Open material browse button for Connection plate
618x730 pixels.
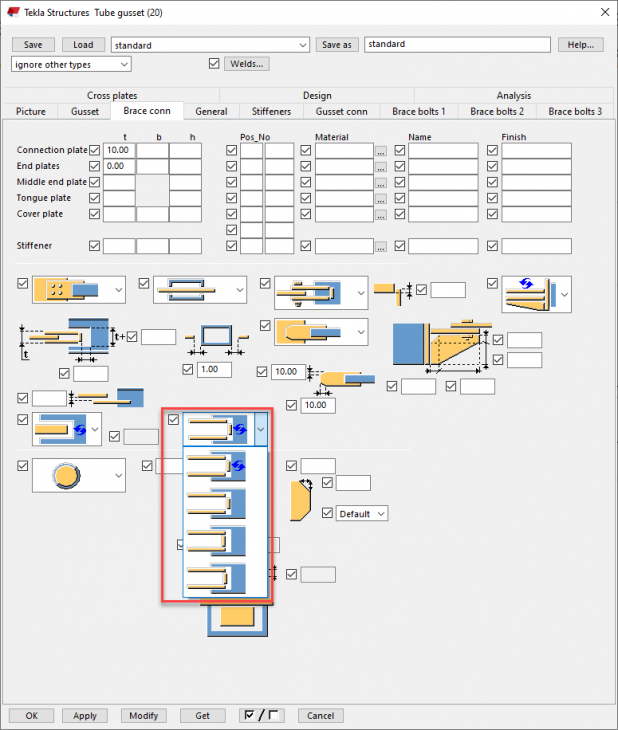[x=381, y=151]
